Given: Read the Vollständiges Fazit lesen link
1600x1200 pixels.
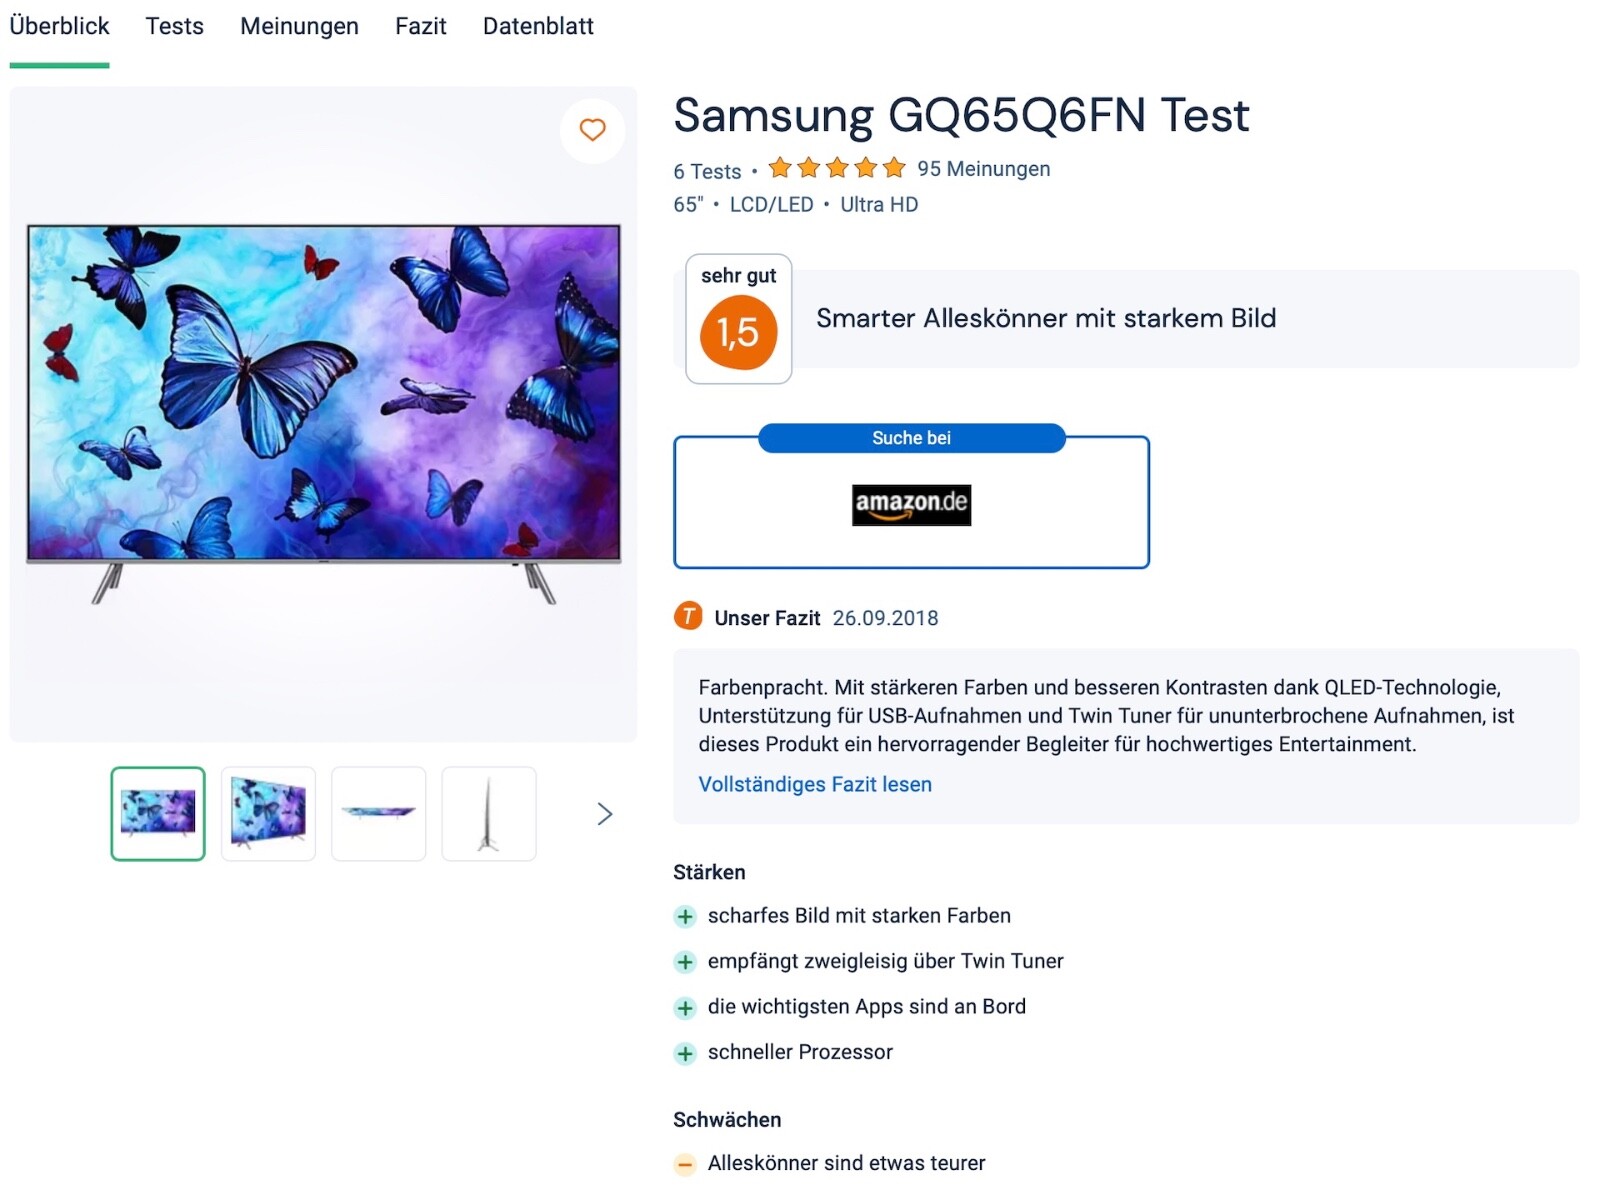Looking at the screenshot, I should [815, 785].
